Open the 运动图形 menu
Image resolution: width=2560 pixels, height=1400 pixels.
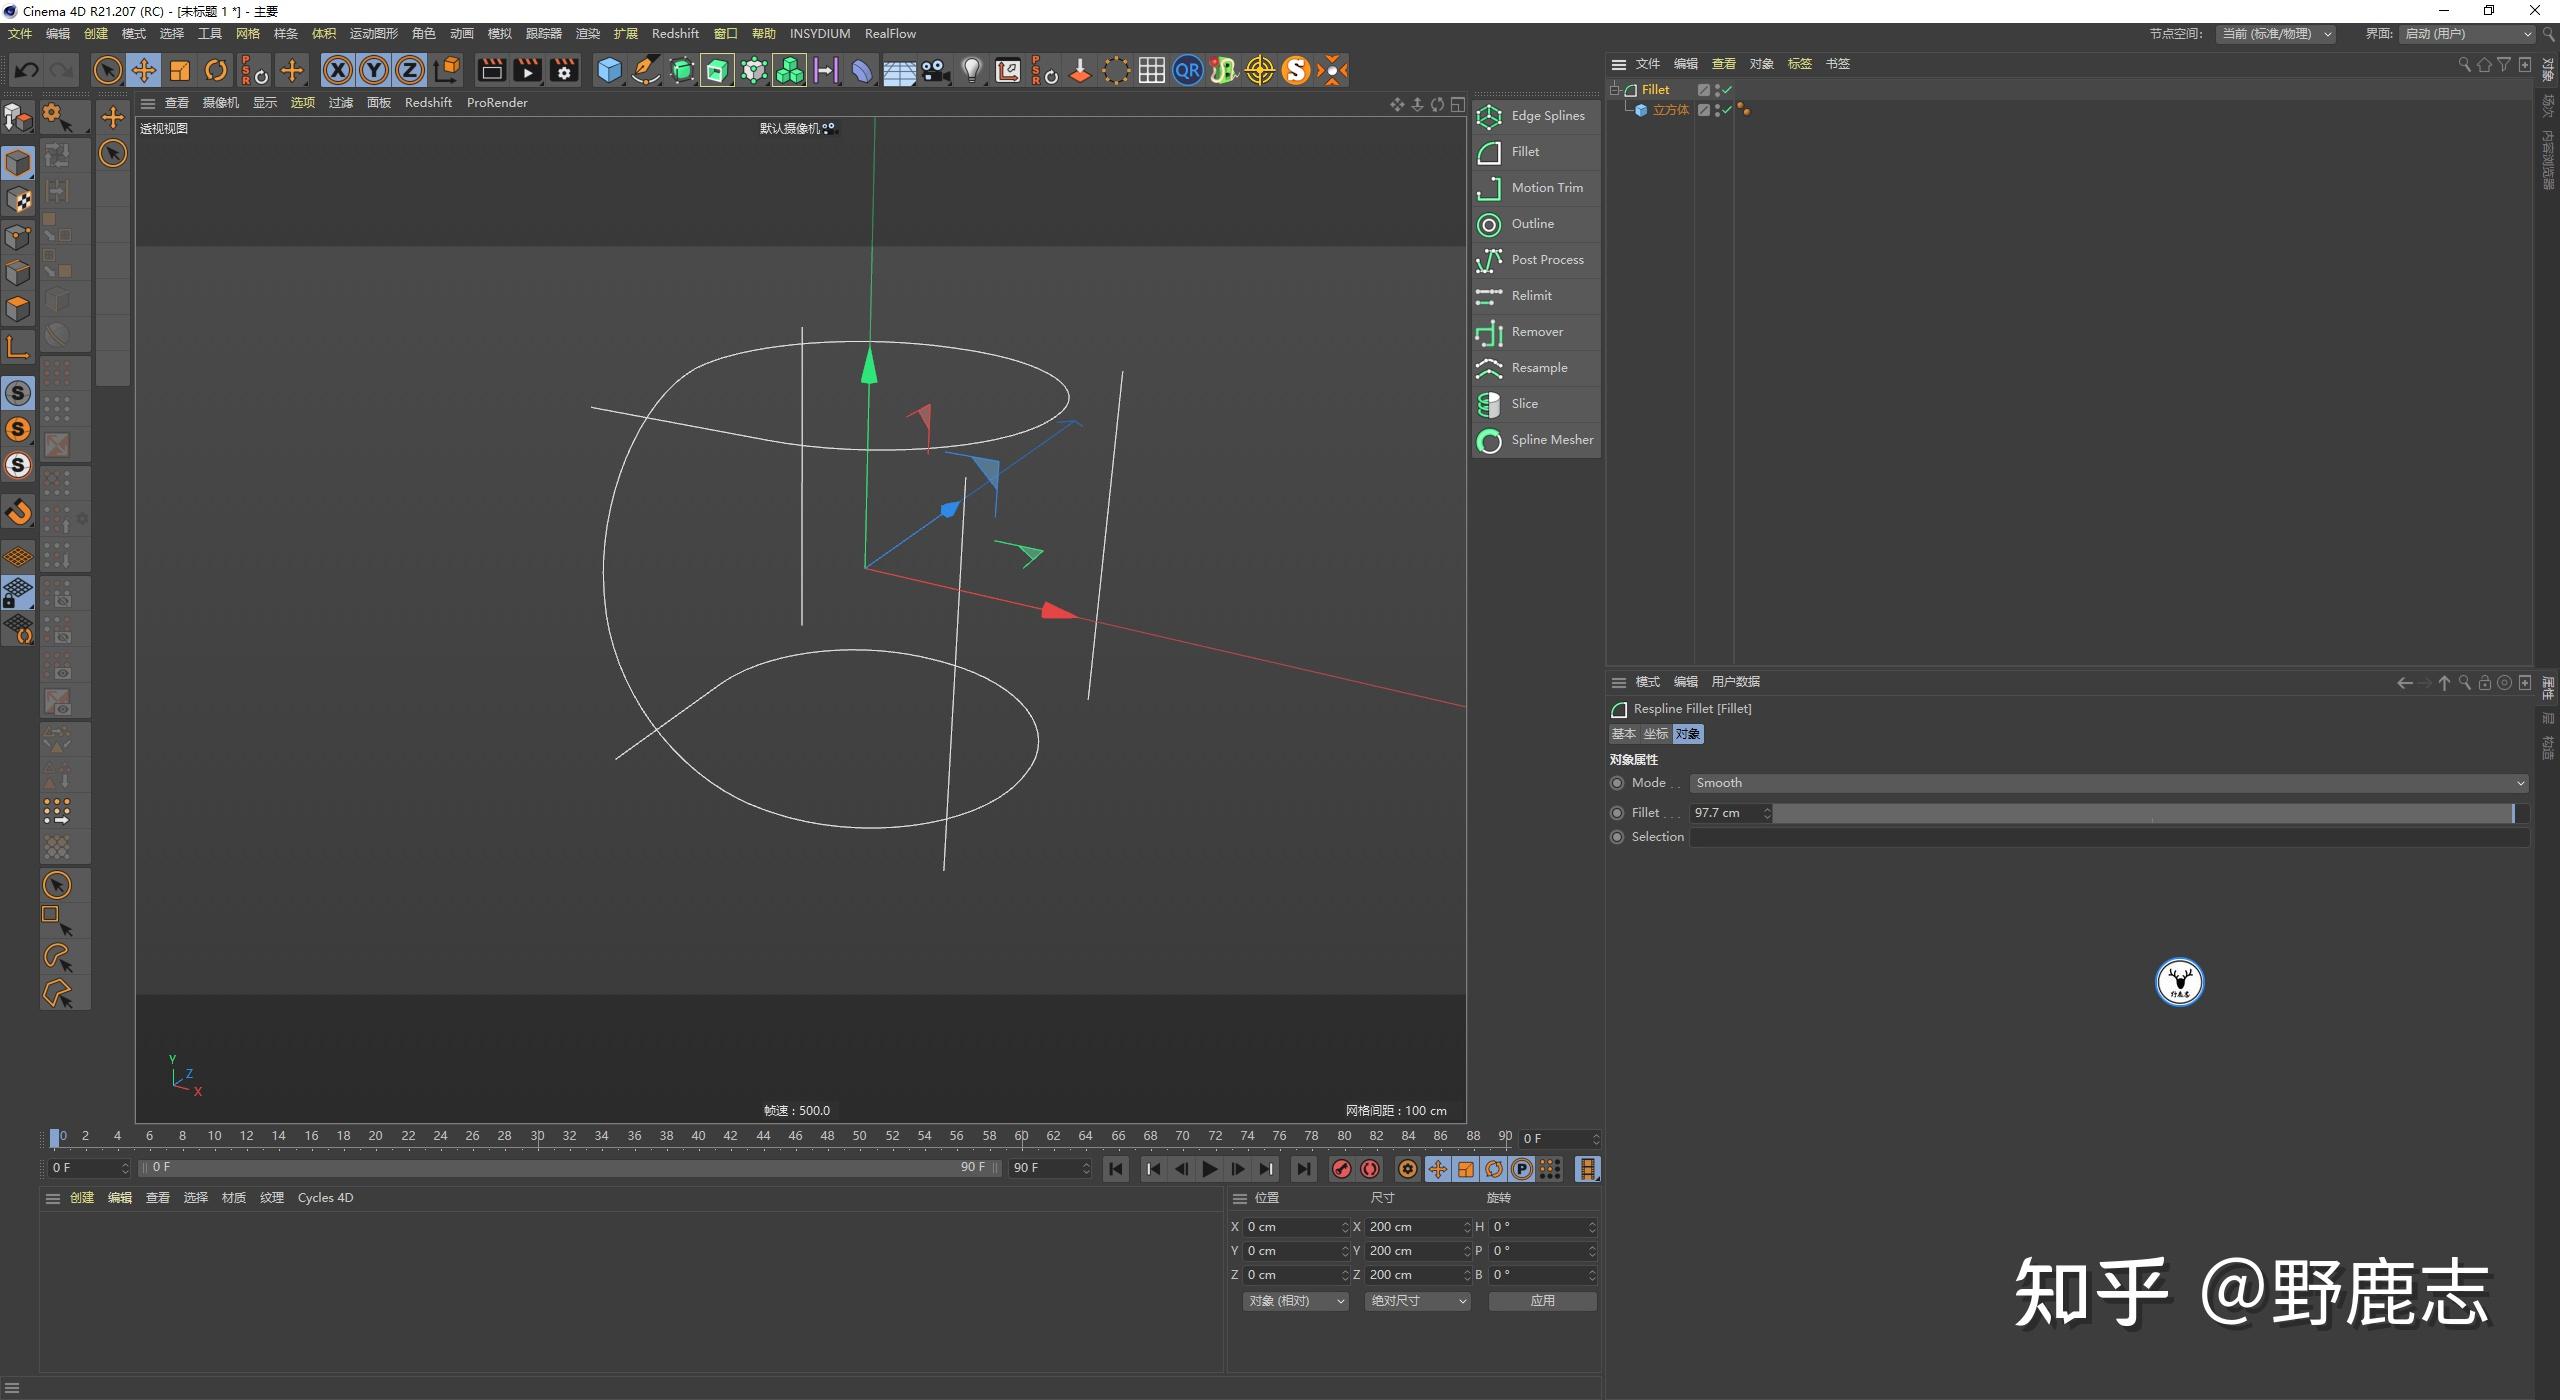373,34
